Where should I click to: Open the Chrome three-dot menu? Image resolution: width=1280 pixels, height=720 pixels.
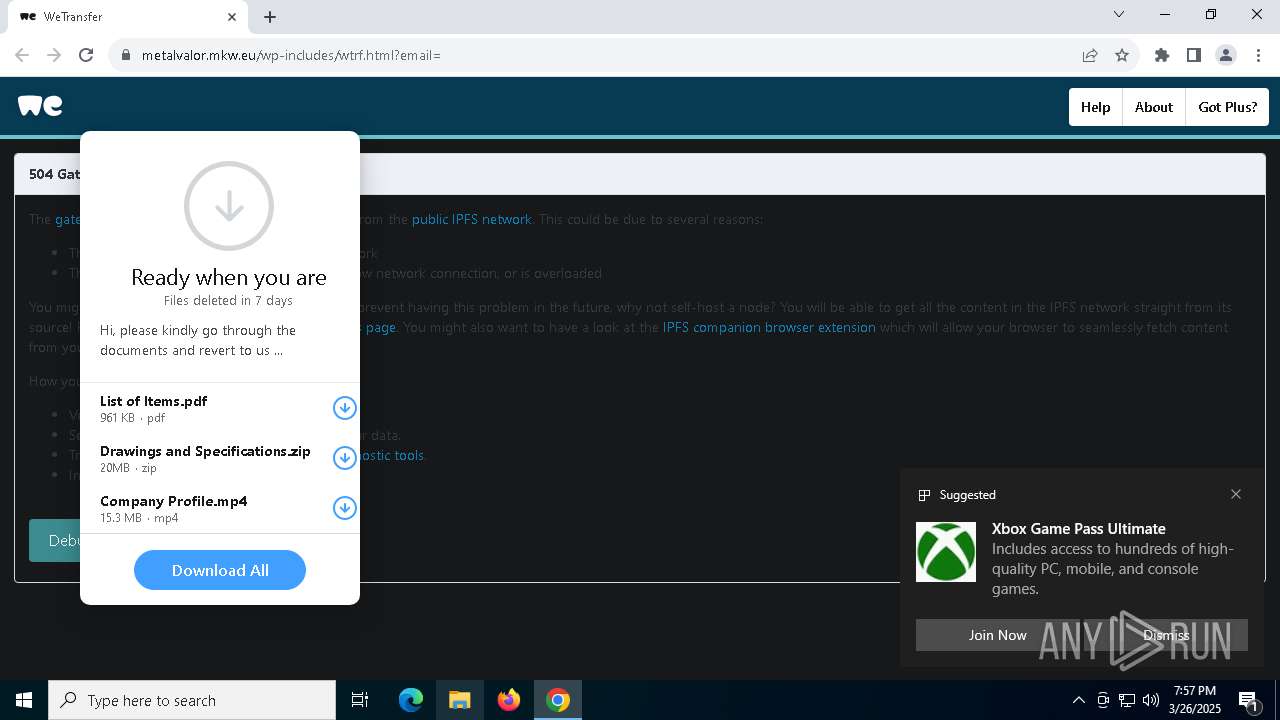pyautogui.click(x=1258, y=55)
